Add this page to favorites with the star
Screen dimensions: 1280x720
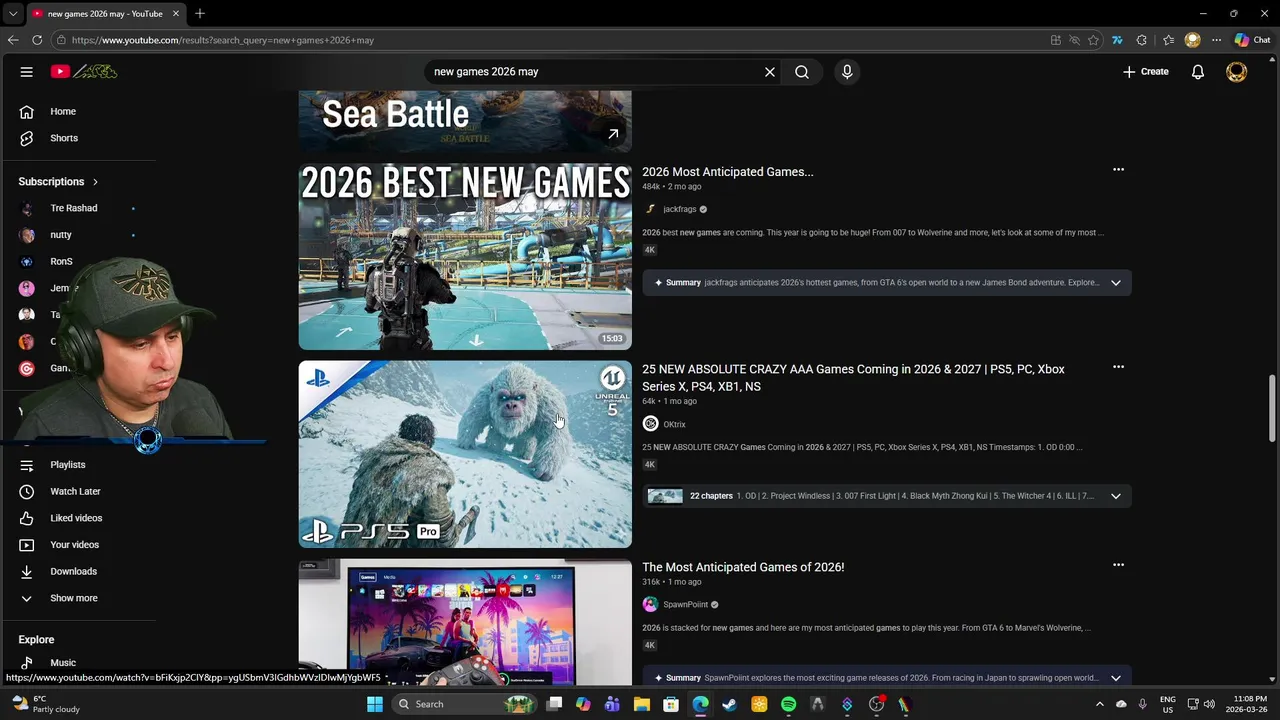pos(1093,40)
